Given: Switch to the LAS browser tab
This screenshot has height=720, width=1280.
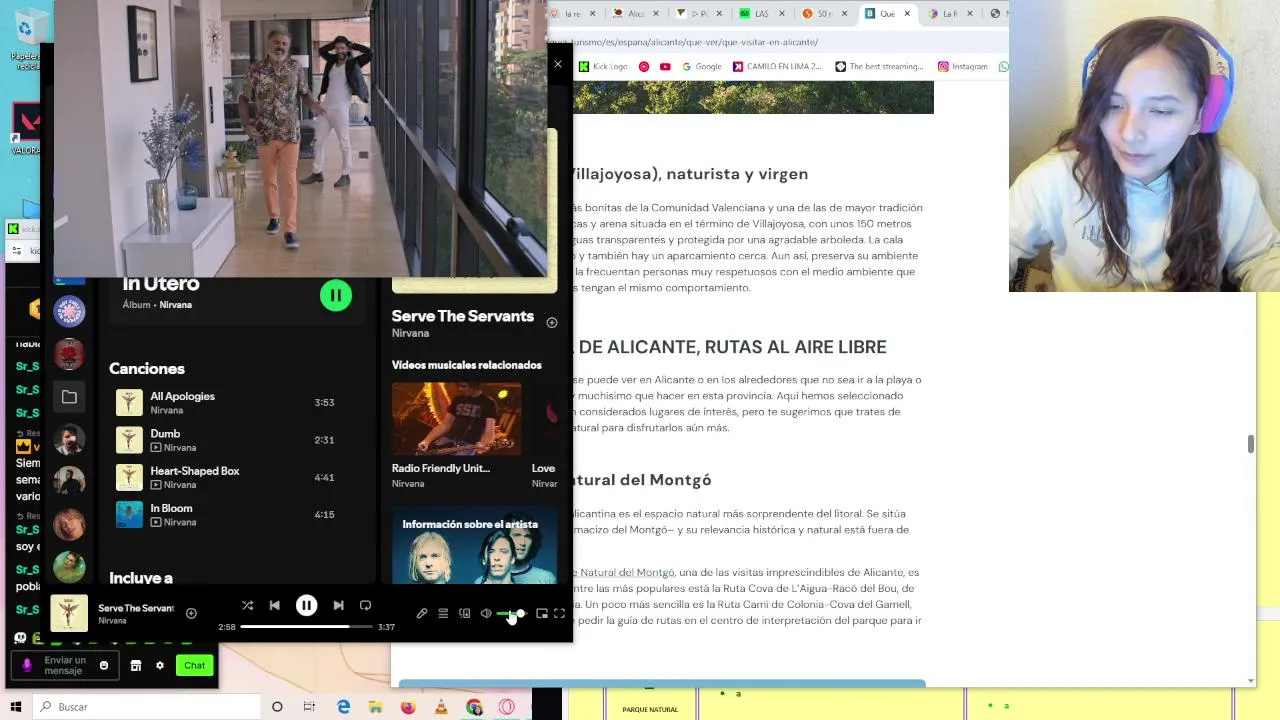Looking at the screenshot, I should point(762,14).
